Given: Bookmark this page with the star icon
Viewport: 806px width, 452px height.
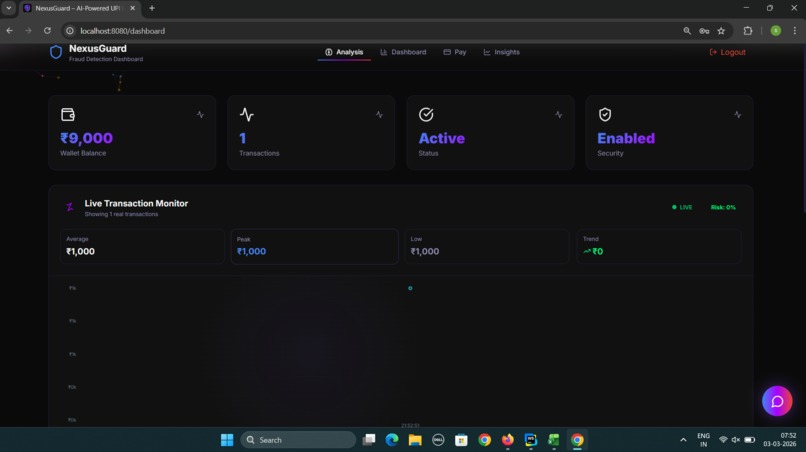Looking at the screenshot, I should [721, 31].
